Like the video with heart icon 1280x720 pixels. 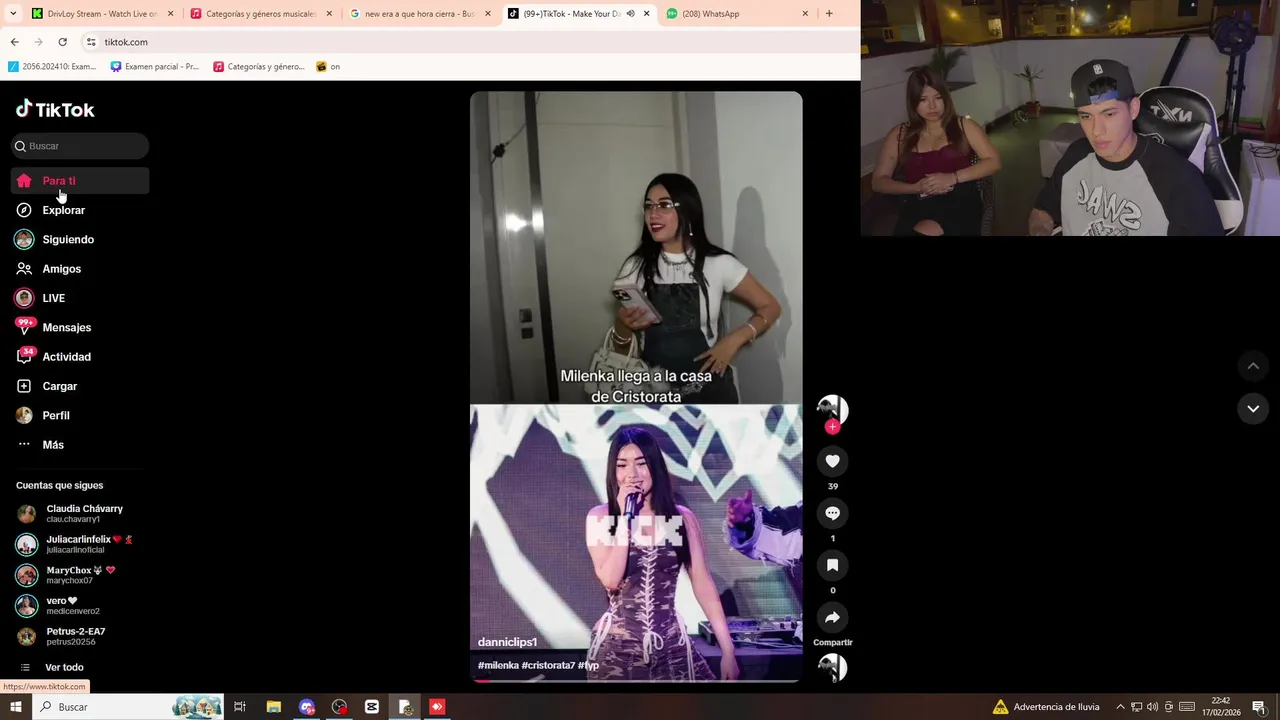pyautogui.click(x=832, y=461)
